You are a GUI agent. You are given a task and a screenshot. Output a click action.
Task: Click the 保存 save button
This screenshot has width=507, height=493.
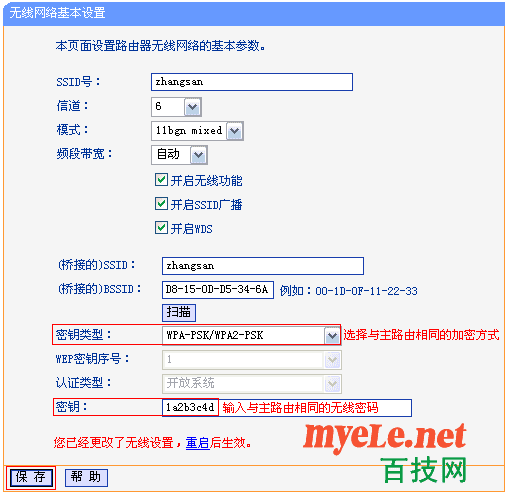pyautogui.click(x=31, y=477)
